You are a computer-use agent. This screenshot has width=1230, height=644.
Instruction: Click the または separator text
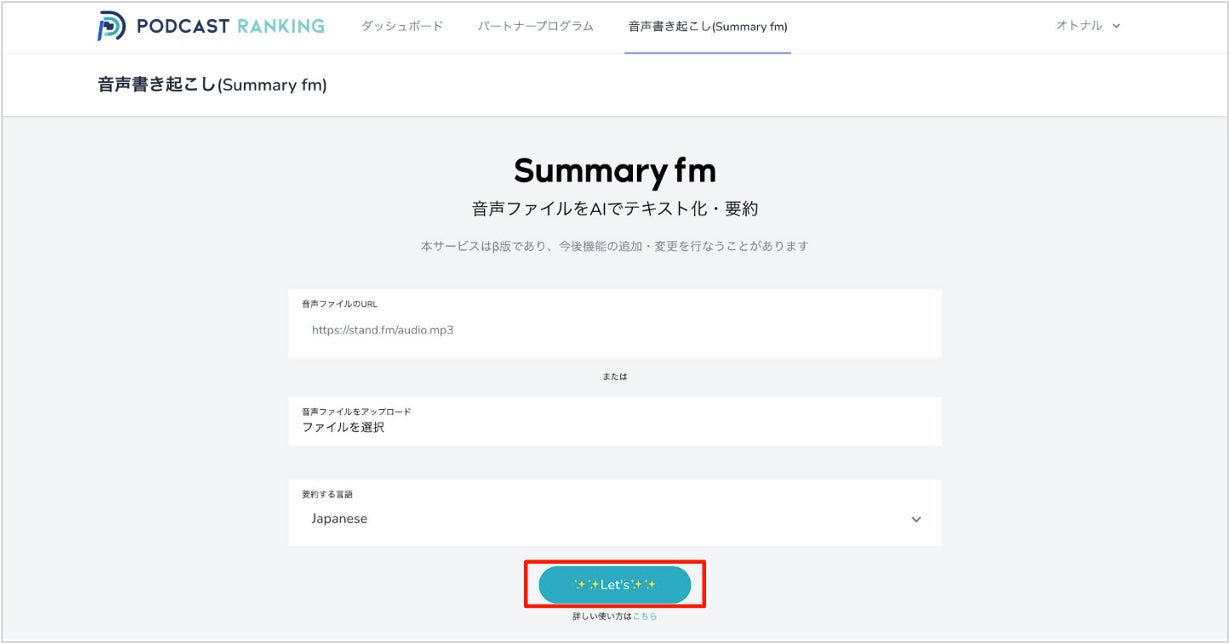point(615,377)
